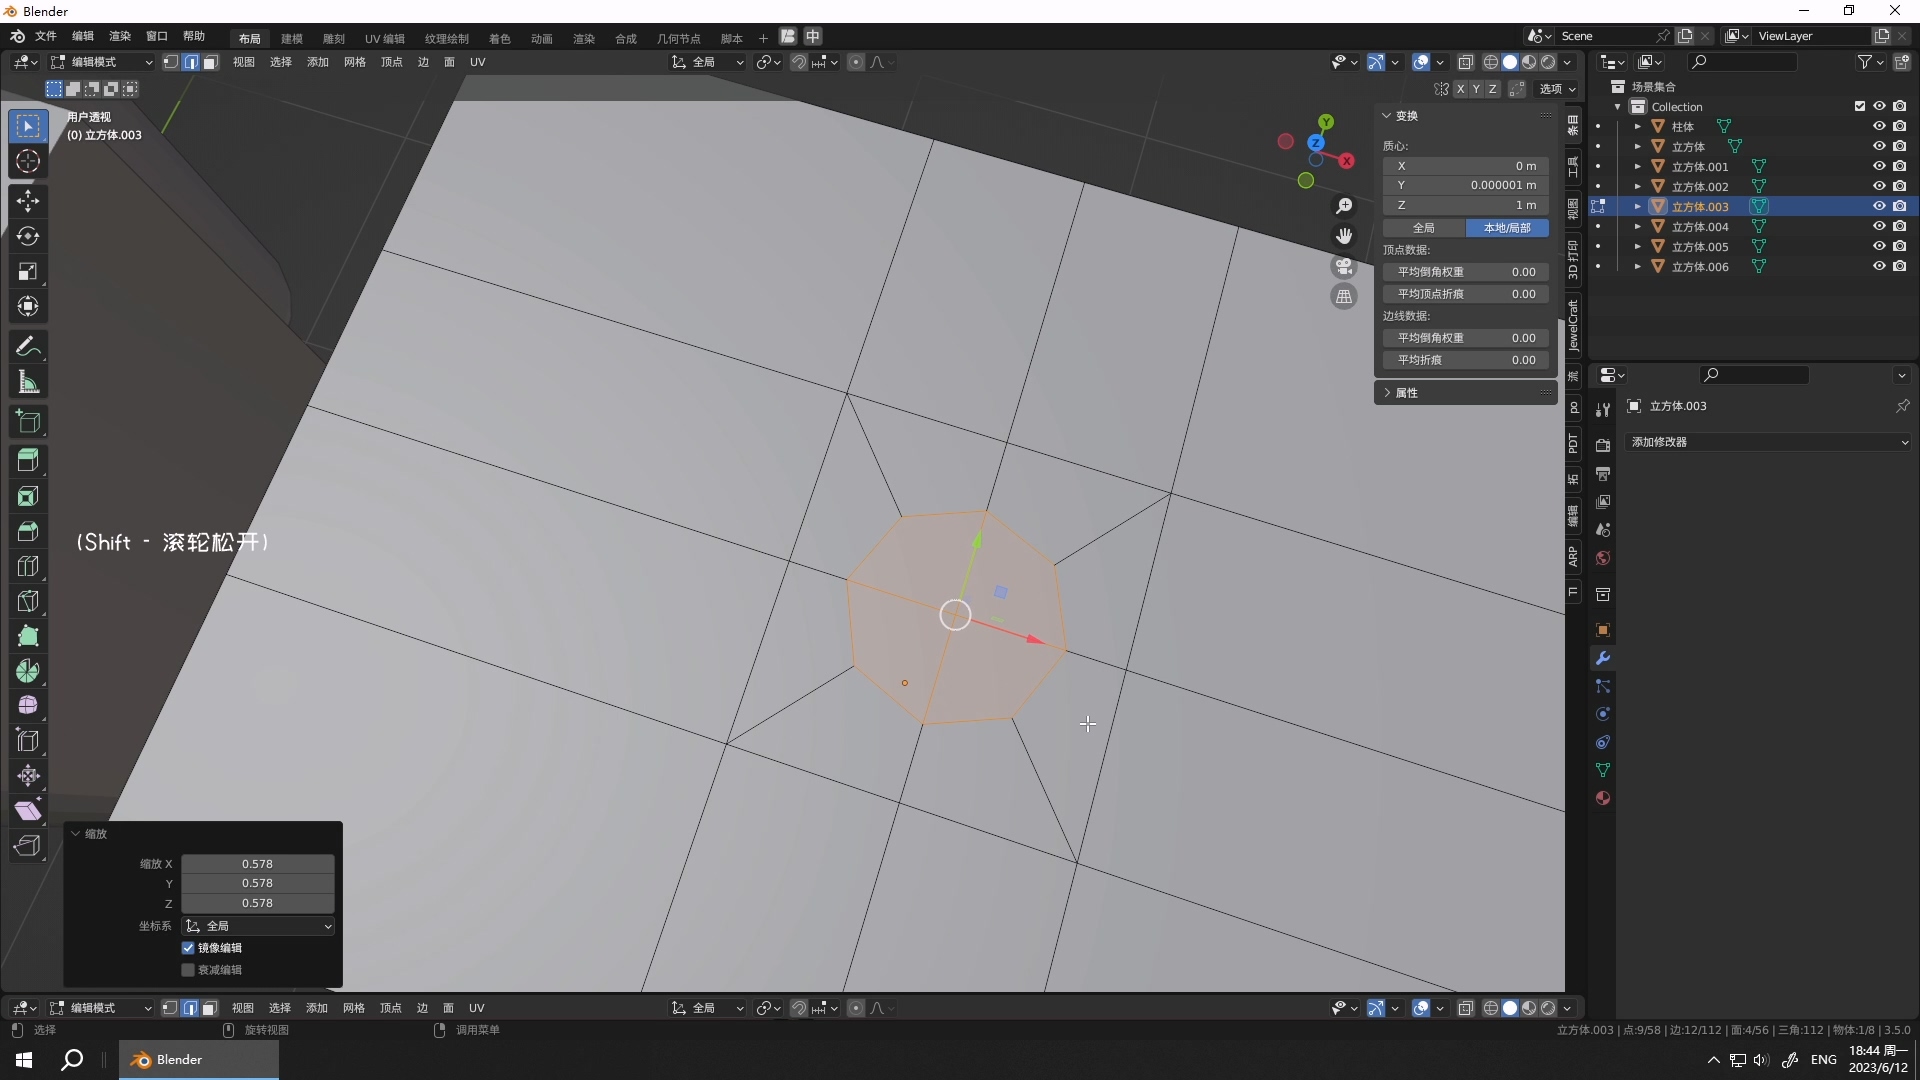Switch to the UV编辑 workspace tab

384,38
